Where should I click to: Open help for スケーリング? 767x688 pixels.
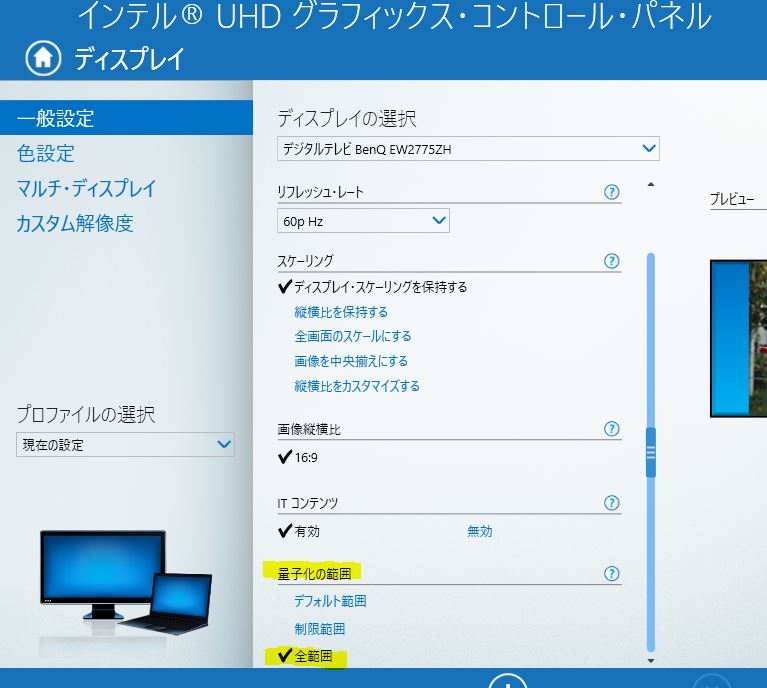click(611, 261)
